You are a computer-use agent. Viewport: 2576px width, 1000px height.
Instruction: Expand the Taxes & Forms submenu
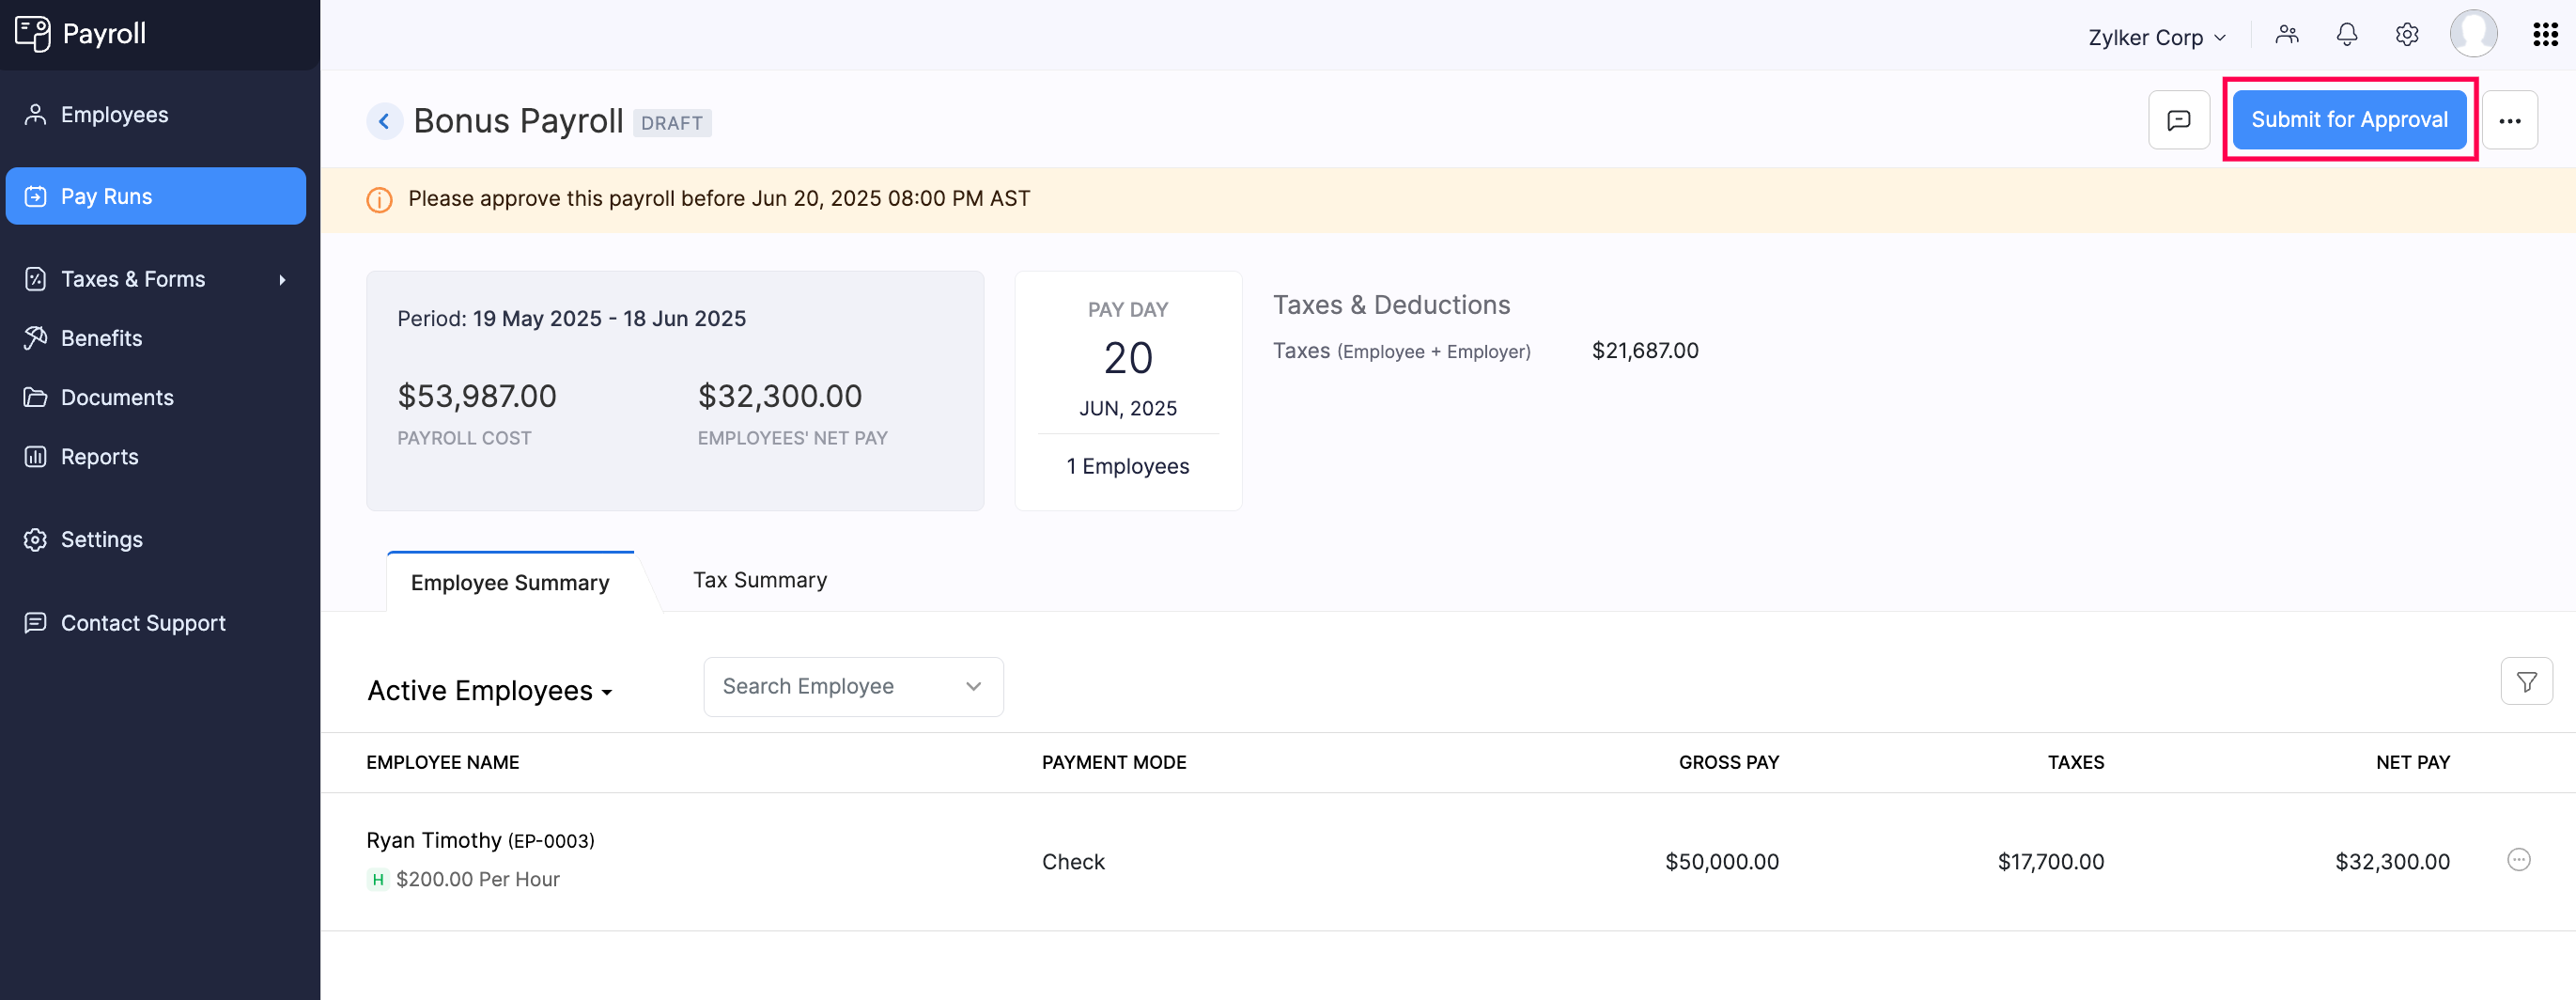click(x=133, y=279)
